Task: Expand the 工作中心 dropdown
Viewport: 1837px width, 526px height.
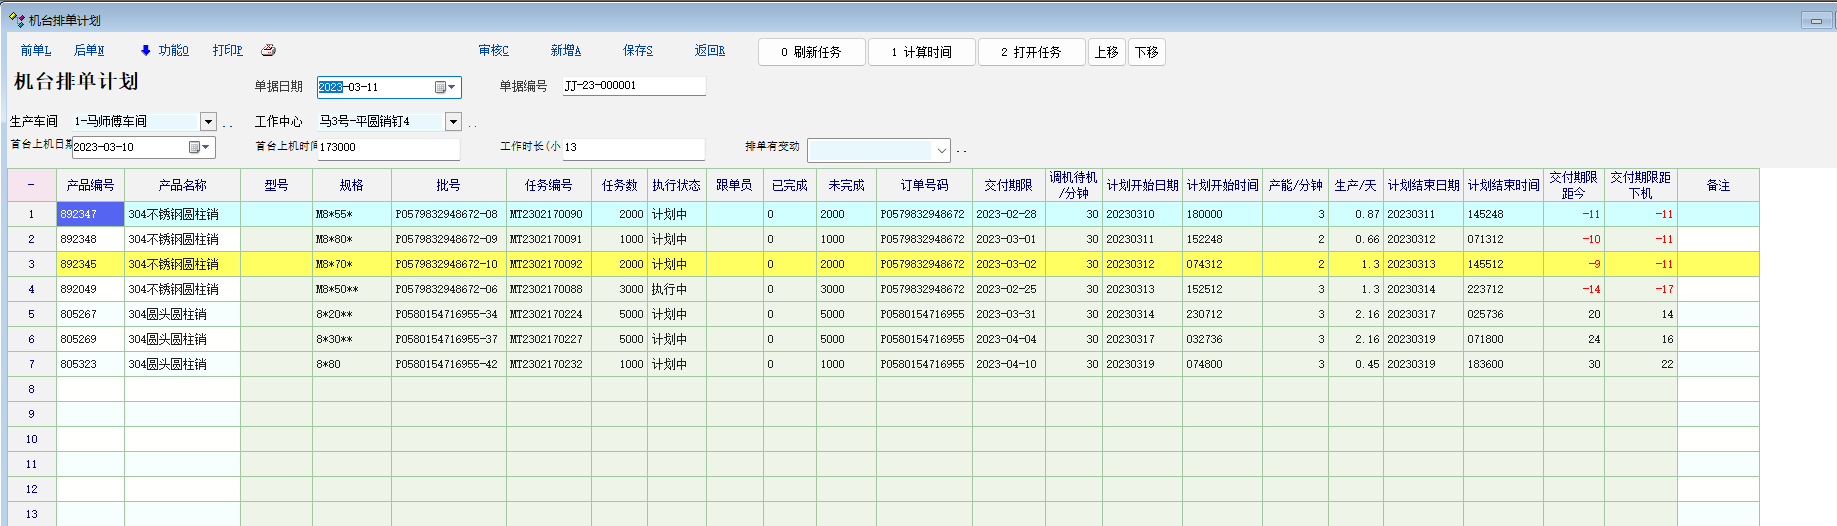Action: [x=453, y=122]
